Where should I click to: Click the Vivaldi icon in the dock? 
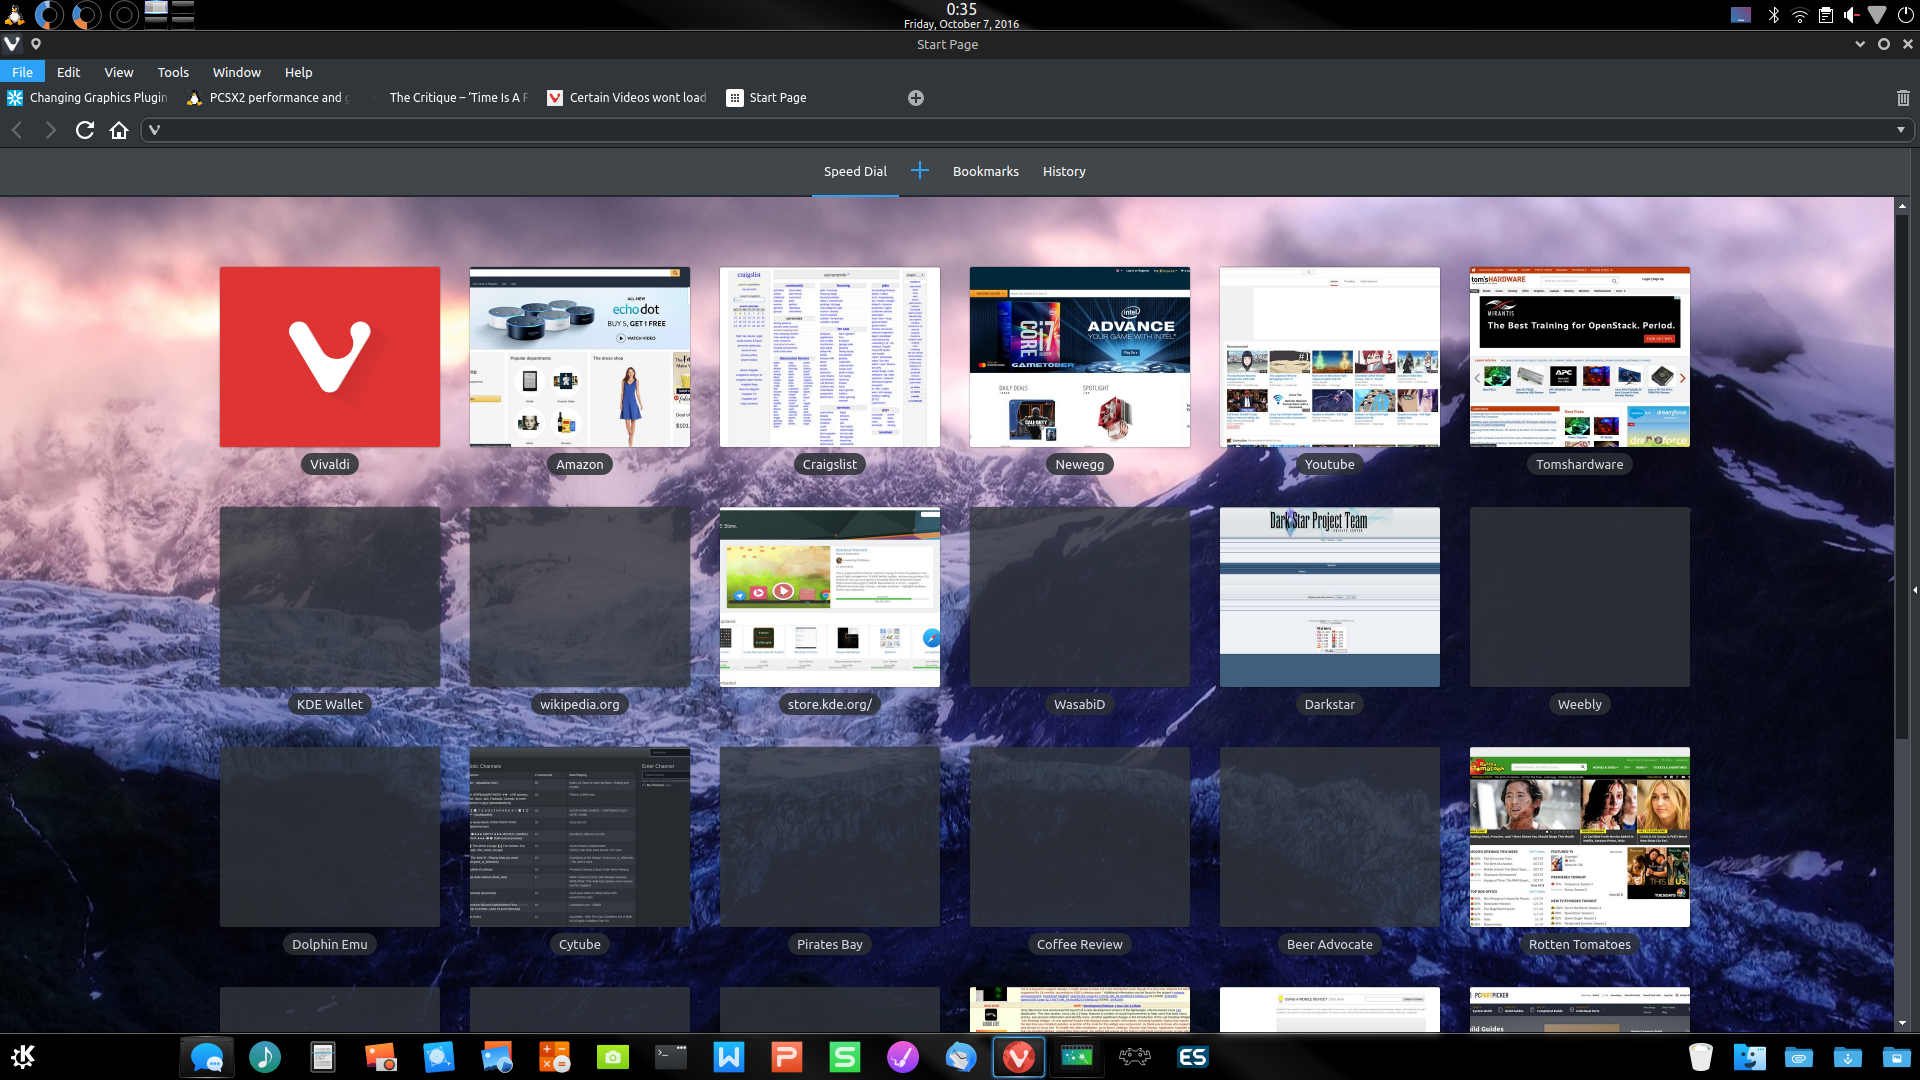(x=1019, y=1057)
